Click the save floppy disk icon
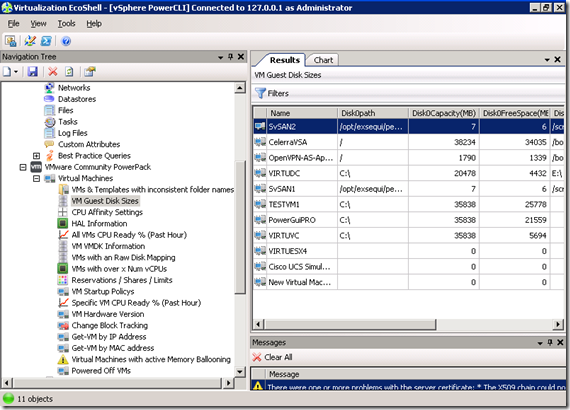Image resolution: width=570 pixels, height=410 pixels. pos(33,72)
